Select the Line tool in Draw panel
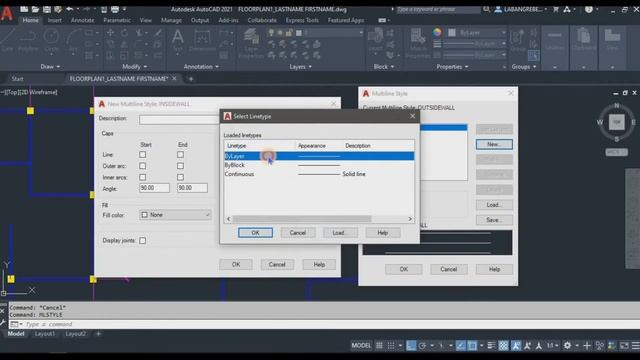Viewport: 640px width, 360px height. tap(7, 40)
